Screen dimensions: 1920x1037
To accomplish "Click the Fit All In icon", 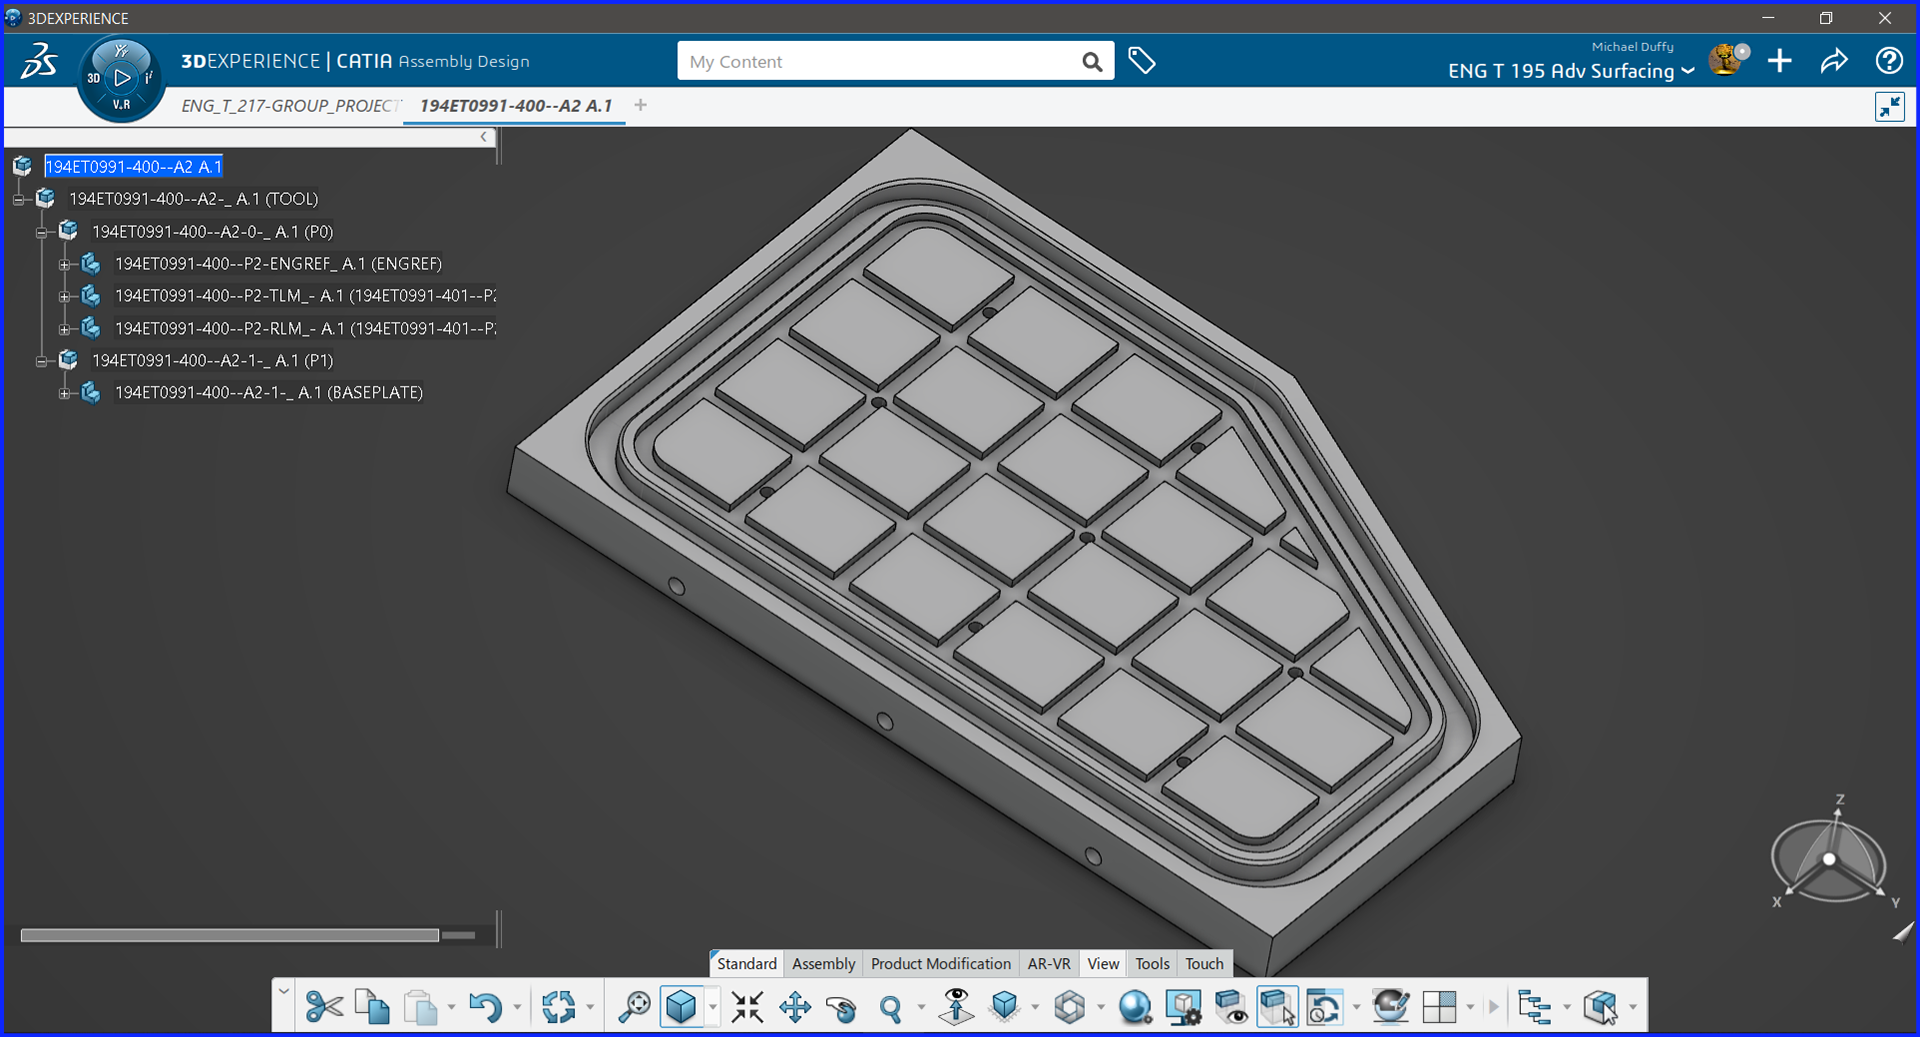I will pos(747,1006).
